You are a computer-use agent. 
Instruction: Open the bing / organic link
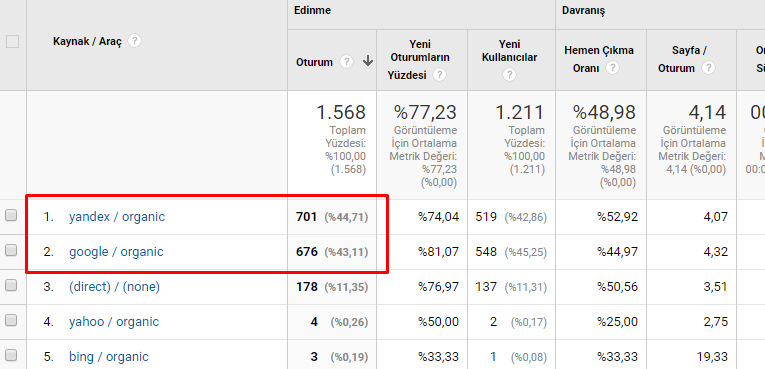[109, 357]
